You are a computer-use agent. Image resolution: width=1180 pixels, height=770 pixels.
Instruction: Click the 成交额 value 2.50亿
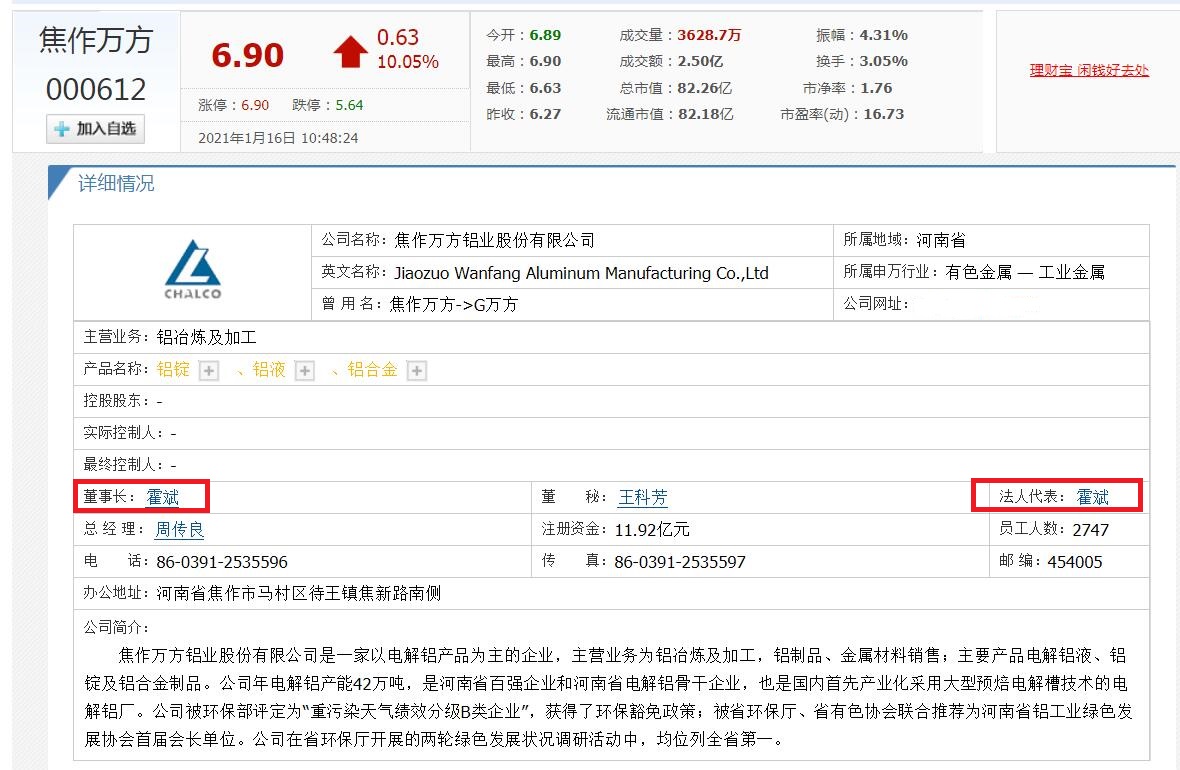pyautogui.click(x=700, y=61)
